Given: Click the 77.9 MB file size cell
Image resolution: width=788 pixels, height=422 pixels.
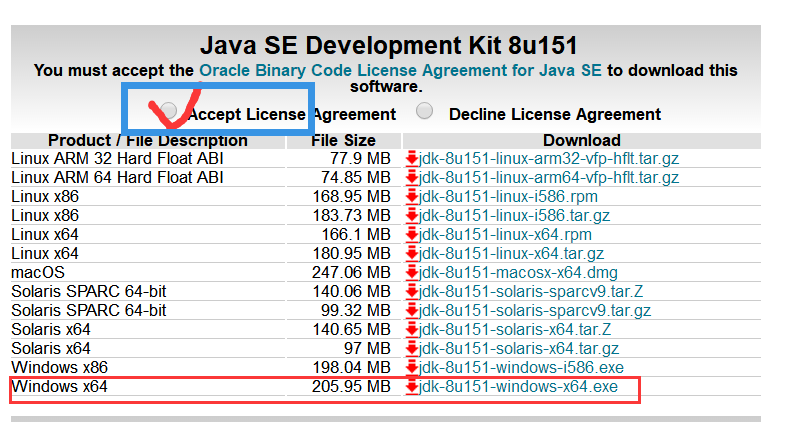Looking at the screenshot, I should point(360,159).
